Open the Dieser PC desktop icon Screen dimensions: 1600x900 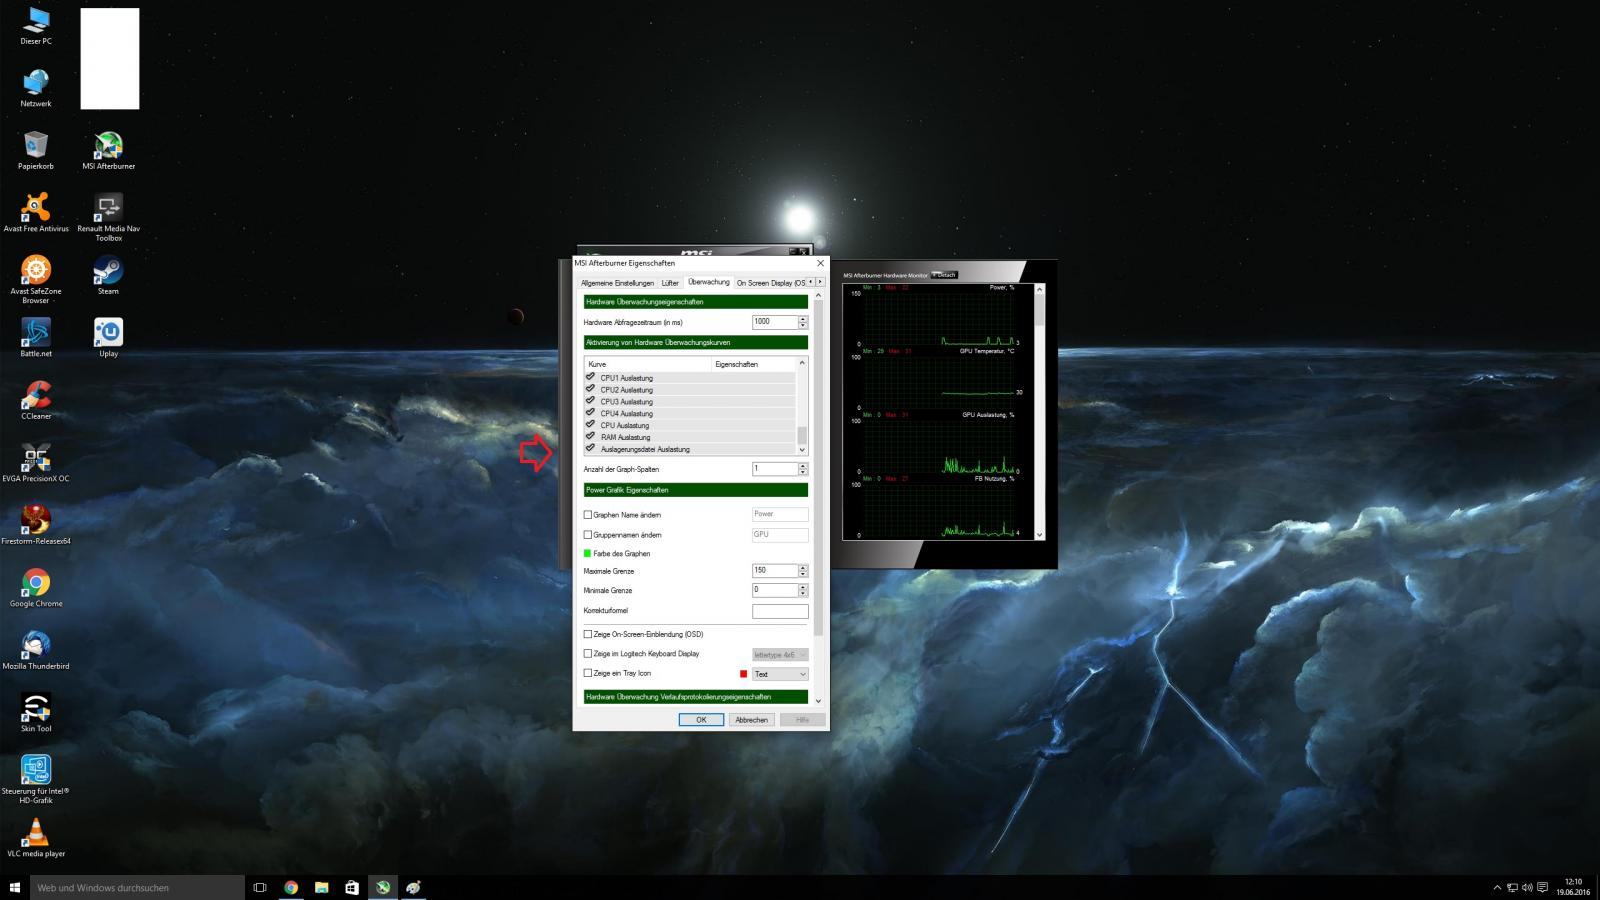[36, 26]
